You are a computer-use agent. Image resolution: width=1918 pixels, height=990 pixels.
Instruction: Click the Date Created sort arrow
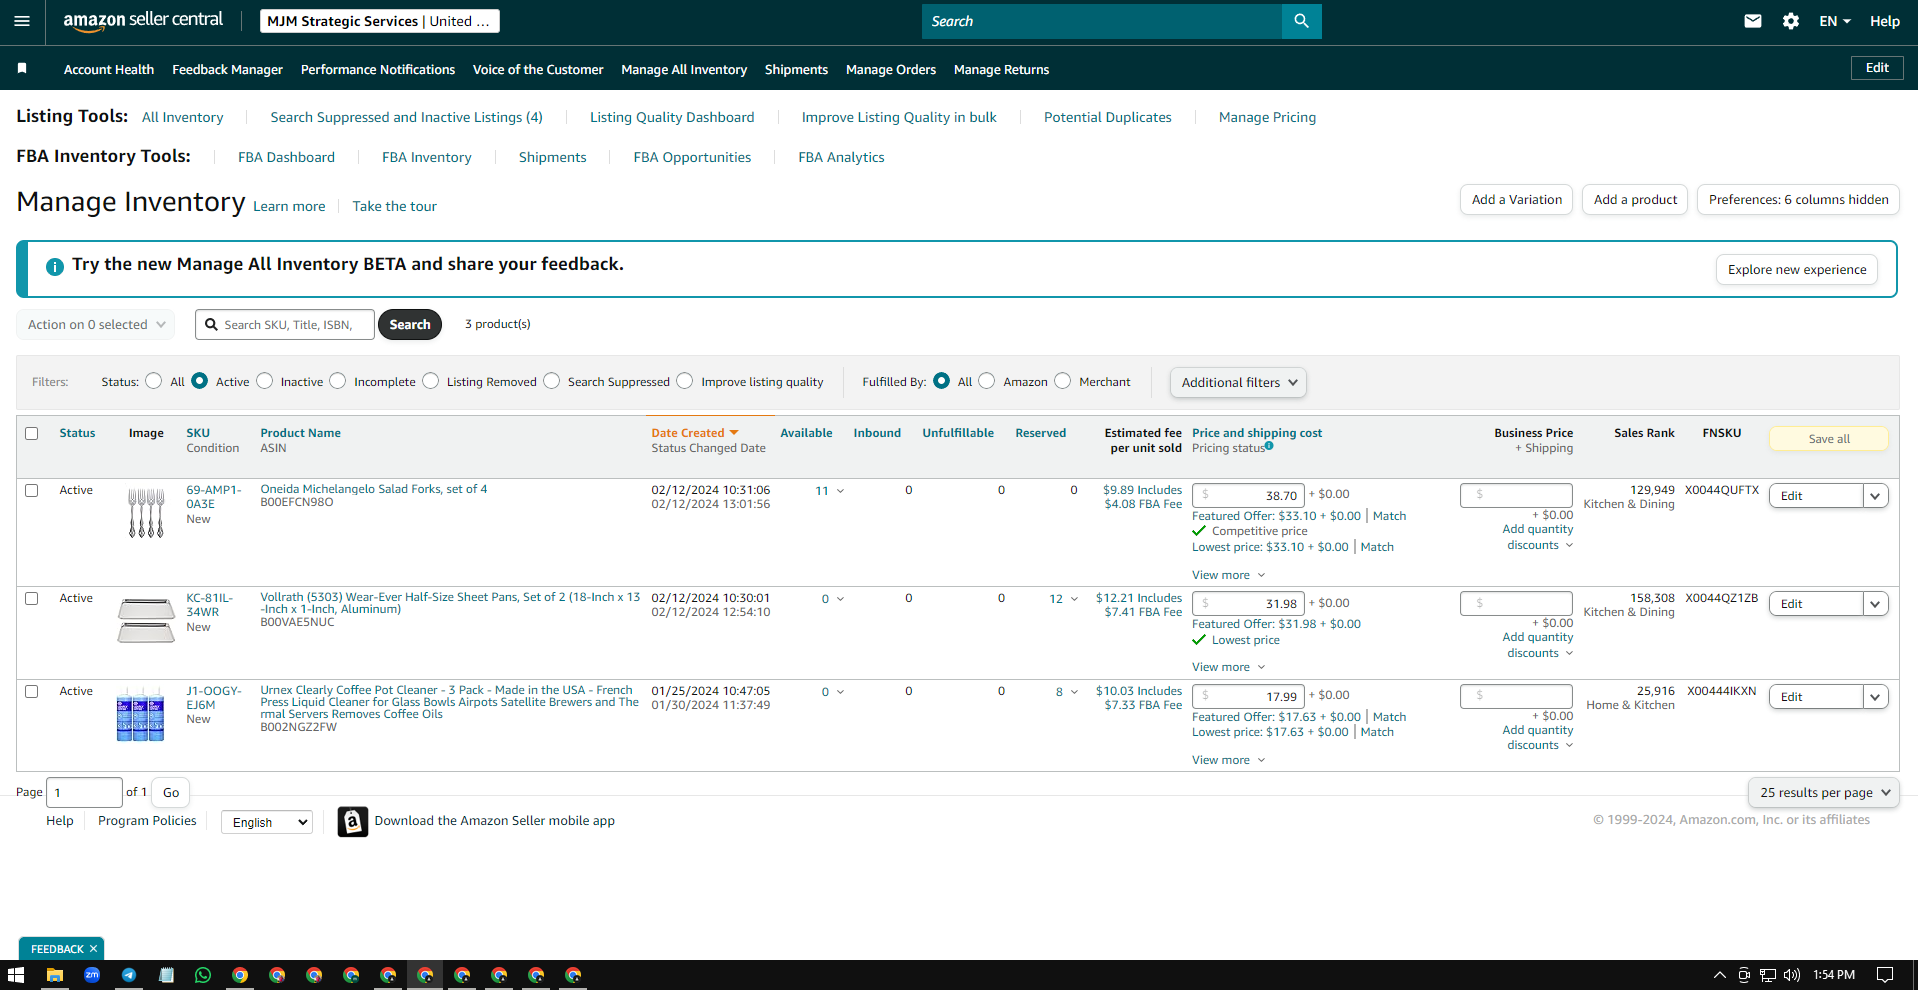coord(734,433)
